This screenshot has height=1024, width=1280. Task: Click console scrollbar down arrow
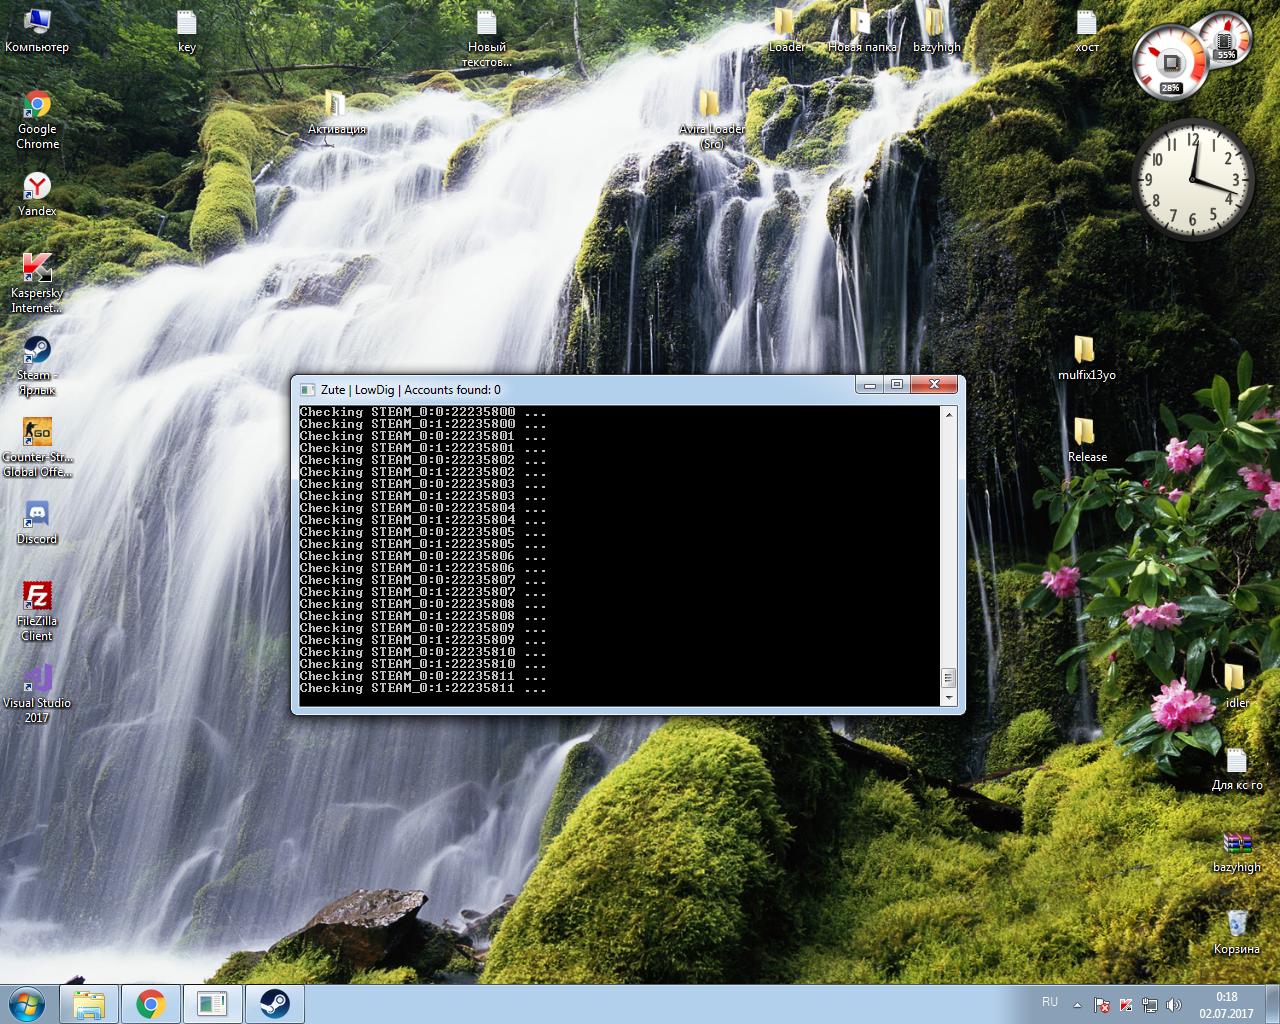(x=948, y=698)
